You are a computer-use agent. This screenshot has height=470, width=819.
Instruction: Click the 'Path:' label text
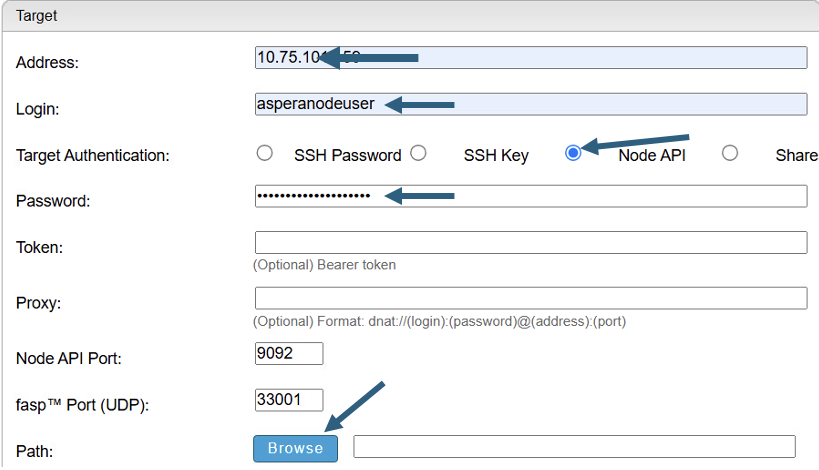point(34,451)
